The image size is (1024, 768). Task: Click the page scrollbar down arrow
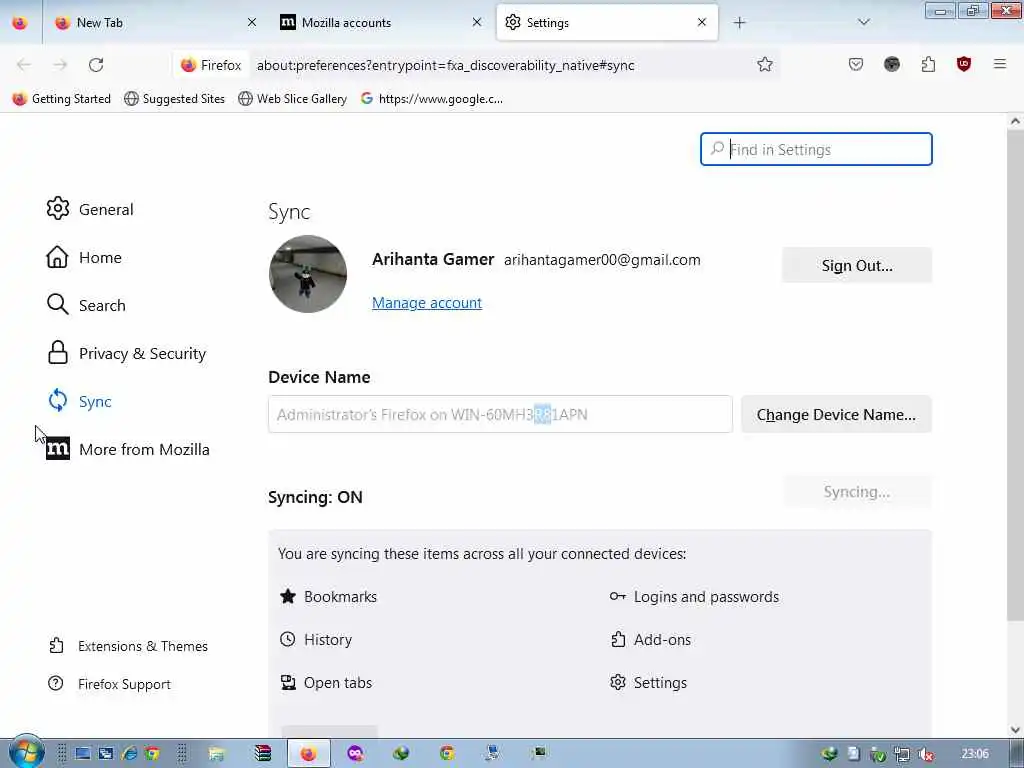[1015, 729]
